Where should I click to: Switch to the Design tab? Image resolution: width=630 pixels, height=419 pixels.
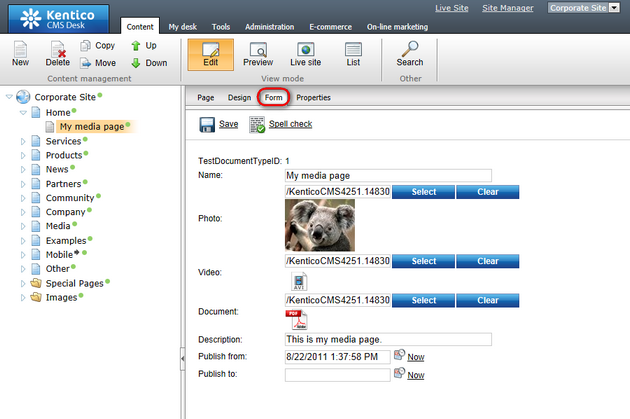pyautogui.click(x=239, y=98)
